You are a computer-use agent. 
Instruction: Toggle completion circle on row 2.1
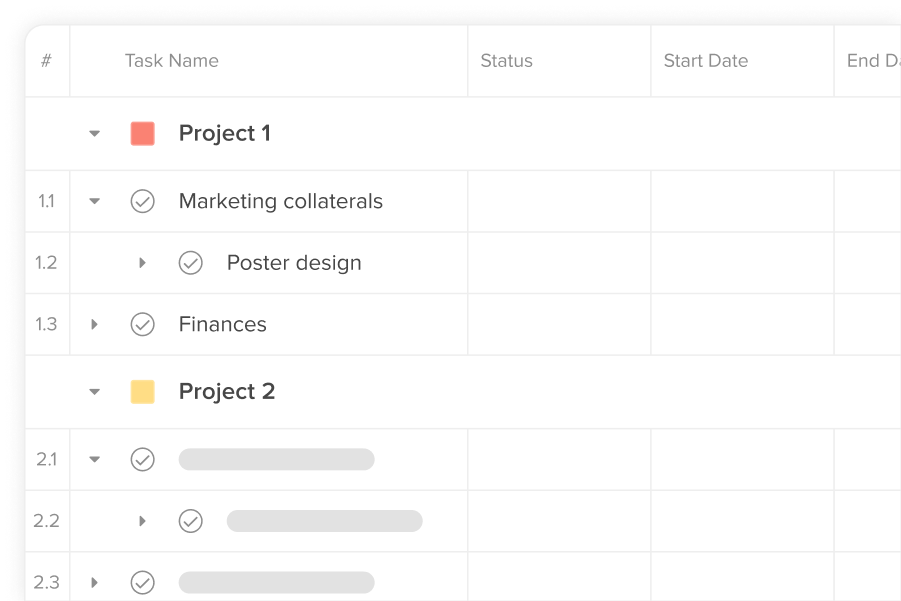coord(143,459)
